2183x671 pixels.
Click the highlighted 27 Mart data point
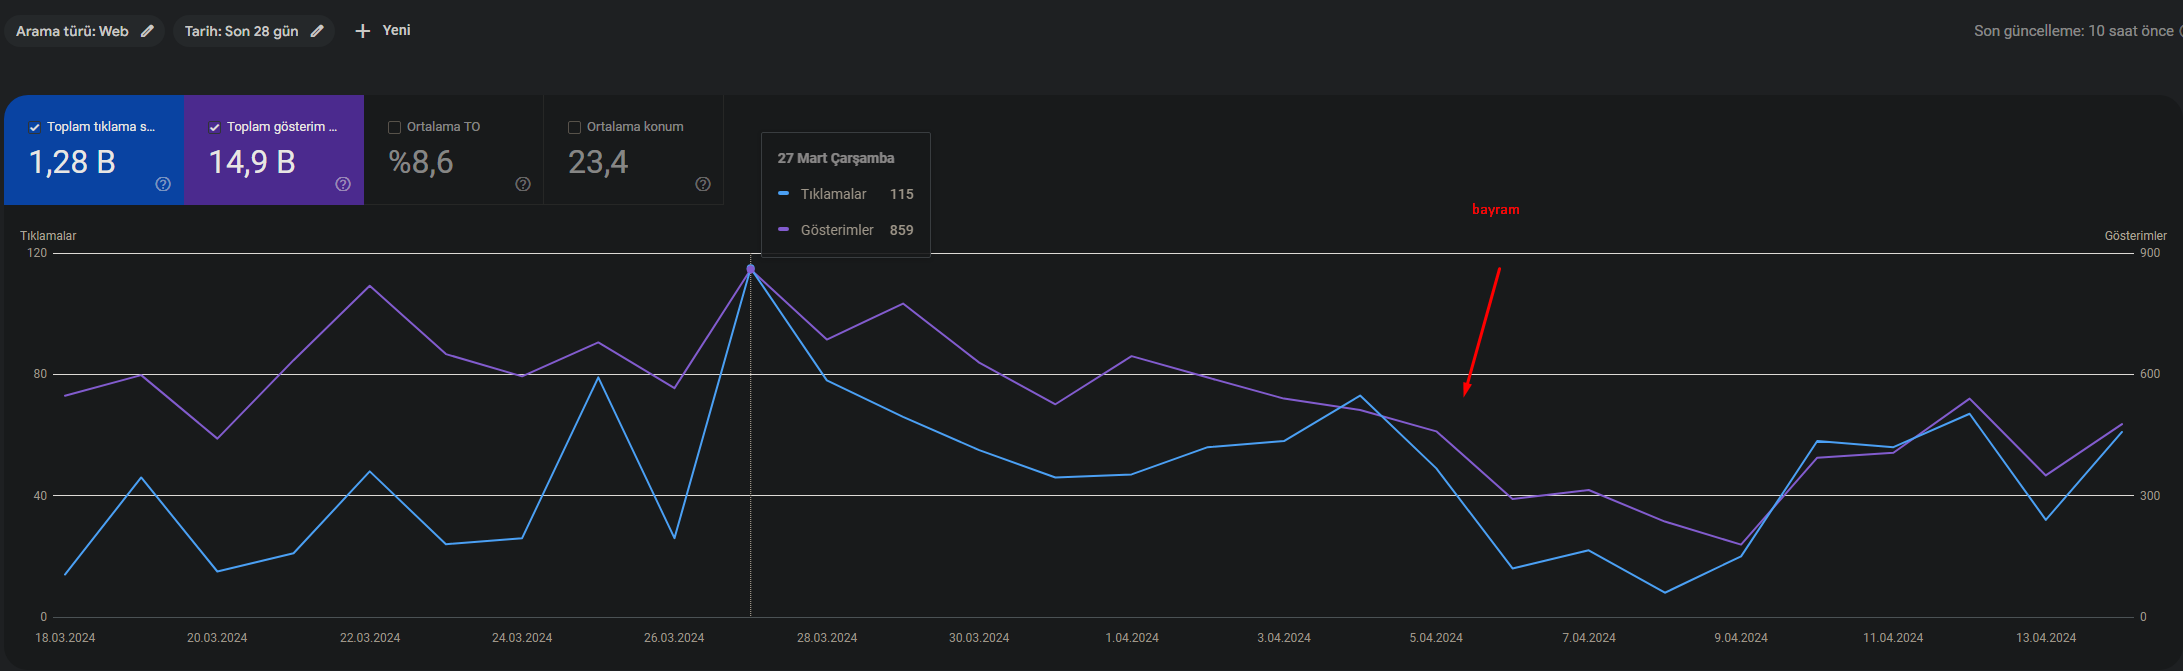tap(751, 269)
